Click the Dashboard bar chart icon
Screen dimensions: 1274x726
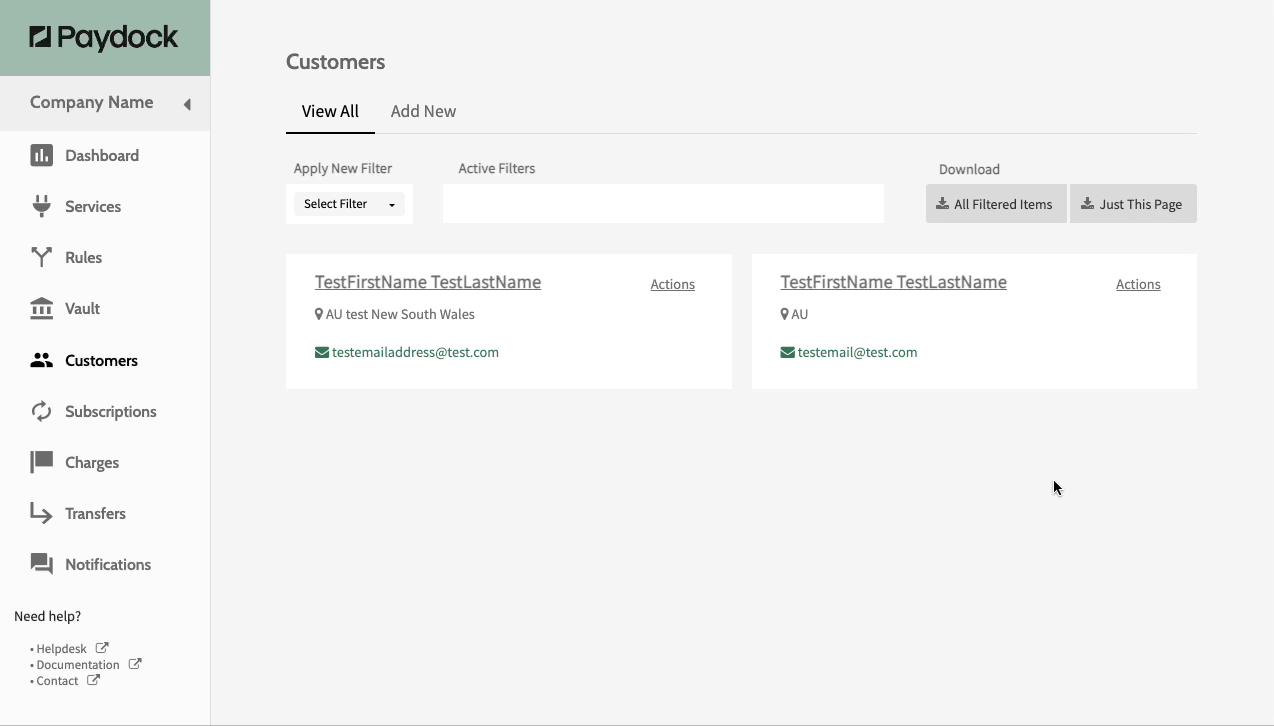(41, 155)
